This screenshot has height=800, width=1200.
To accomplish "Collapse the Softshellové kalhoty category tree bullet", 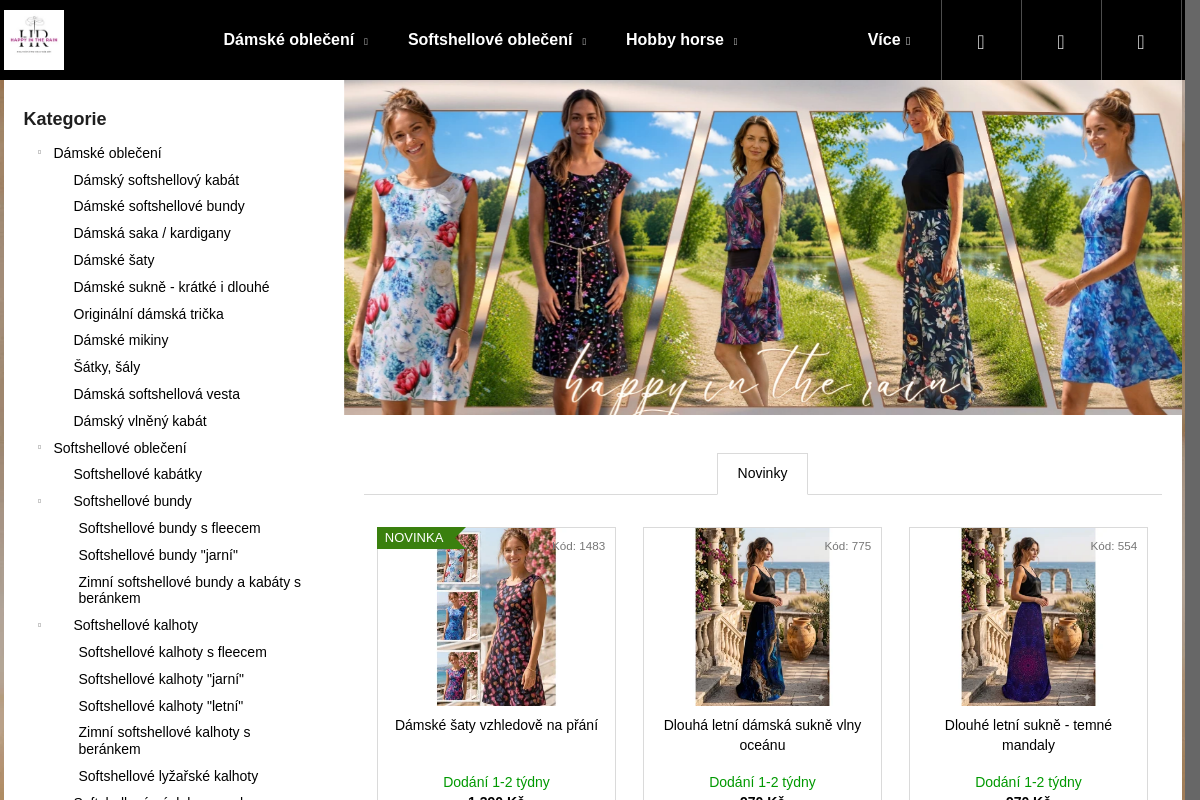I will pyautogui.click(x=40, y=625).
